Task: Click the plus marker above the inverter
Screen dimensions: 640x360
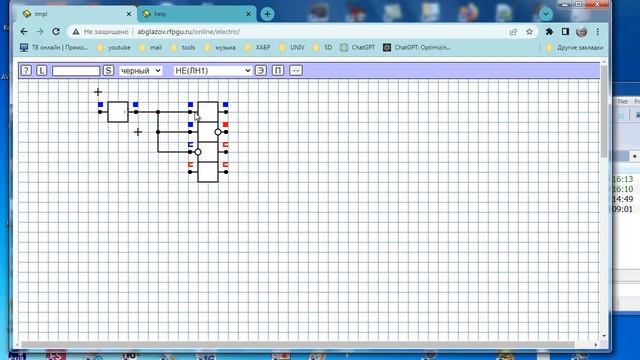Action: pyautogui.click(x=98, y=92)
